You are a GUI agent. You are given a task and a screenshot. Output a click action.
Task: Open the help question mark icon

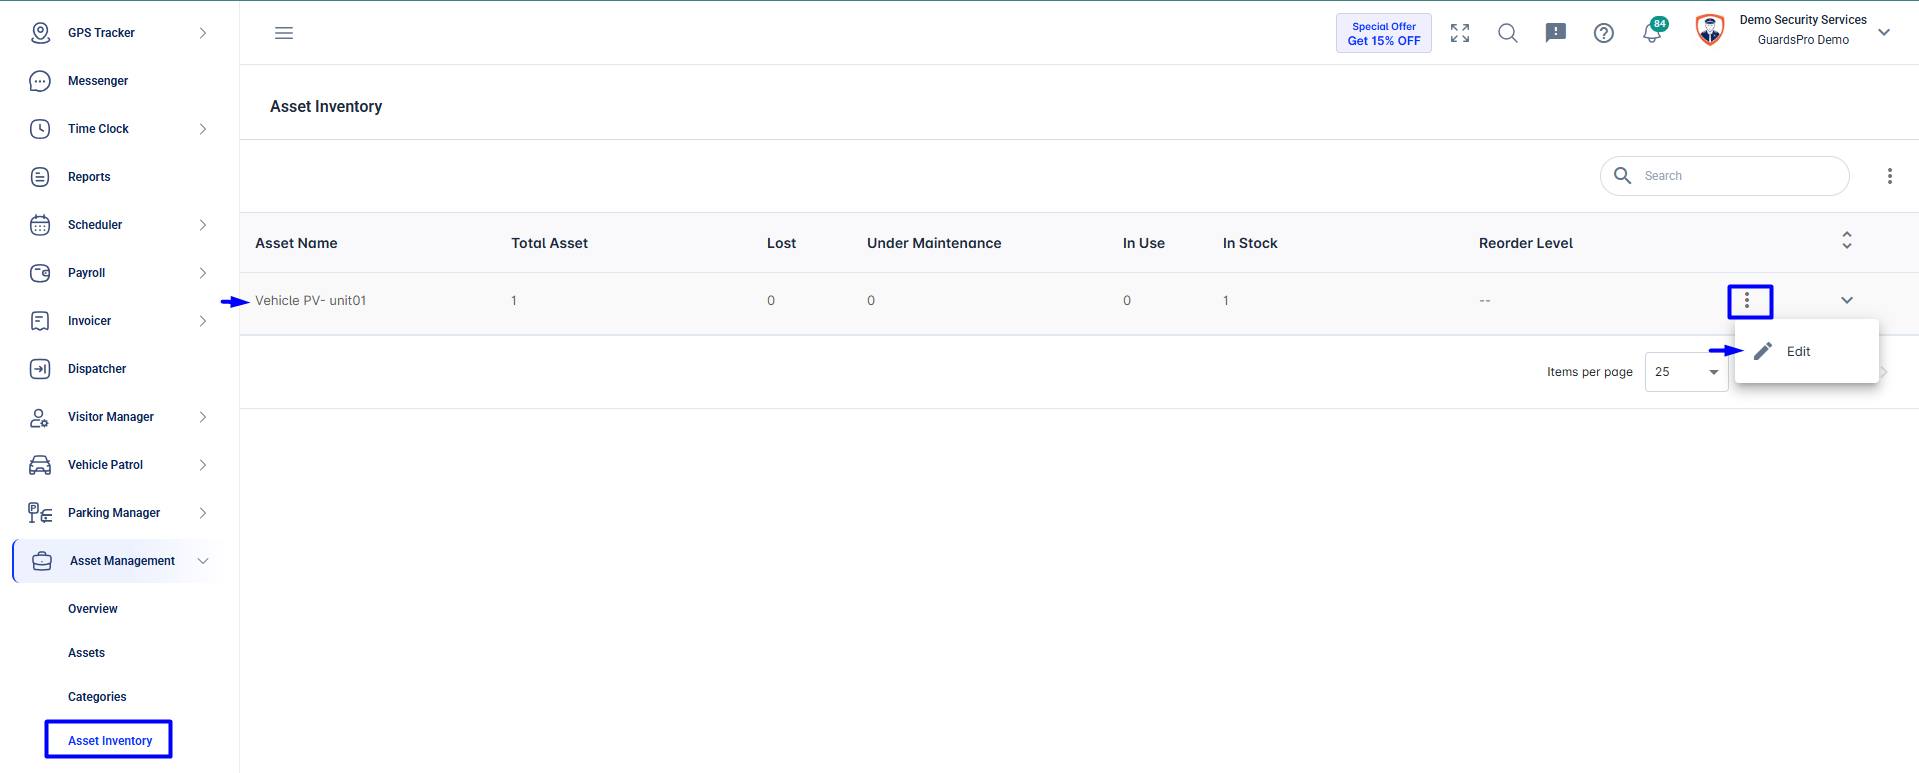(1604, 33)
